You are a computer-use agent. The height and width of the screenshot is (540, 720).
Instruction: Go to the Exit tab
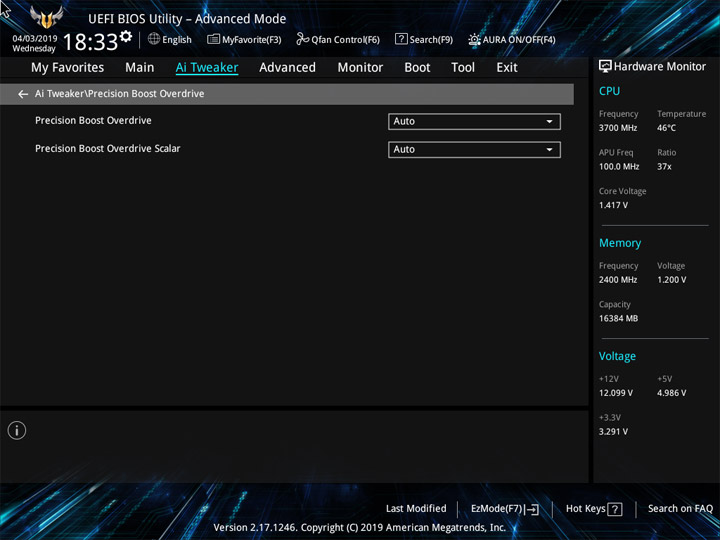pyautogui.click(x=507, y=68)
